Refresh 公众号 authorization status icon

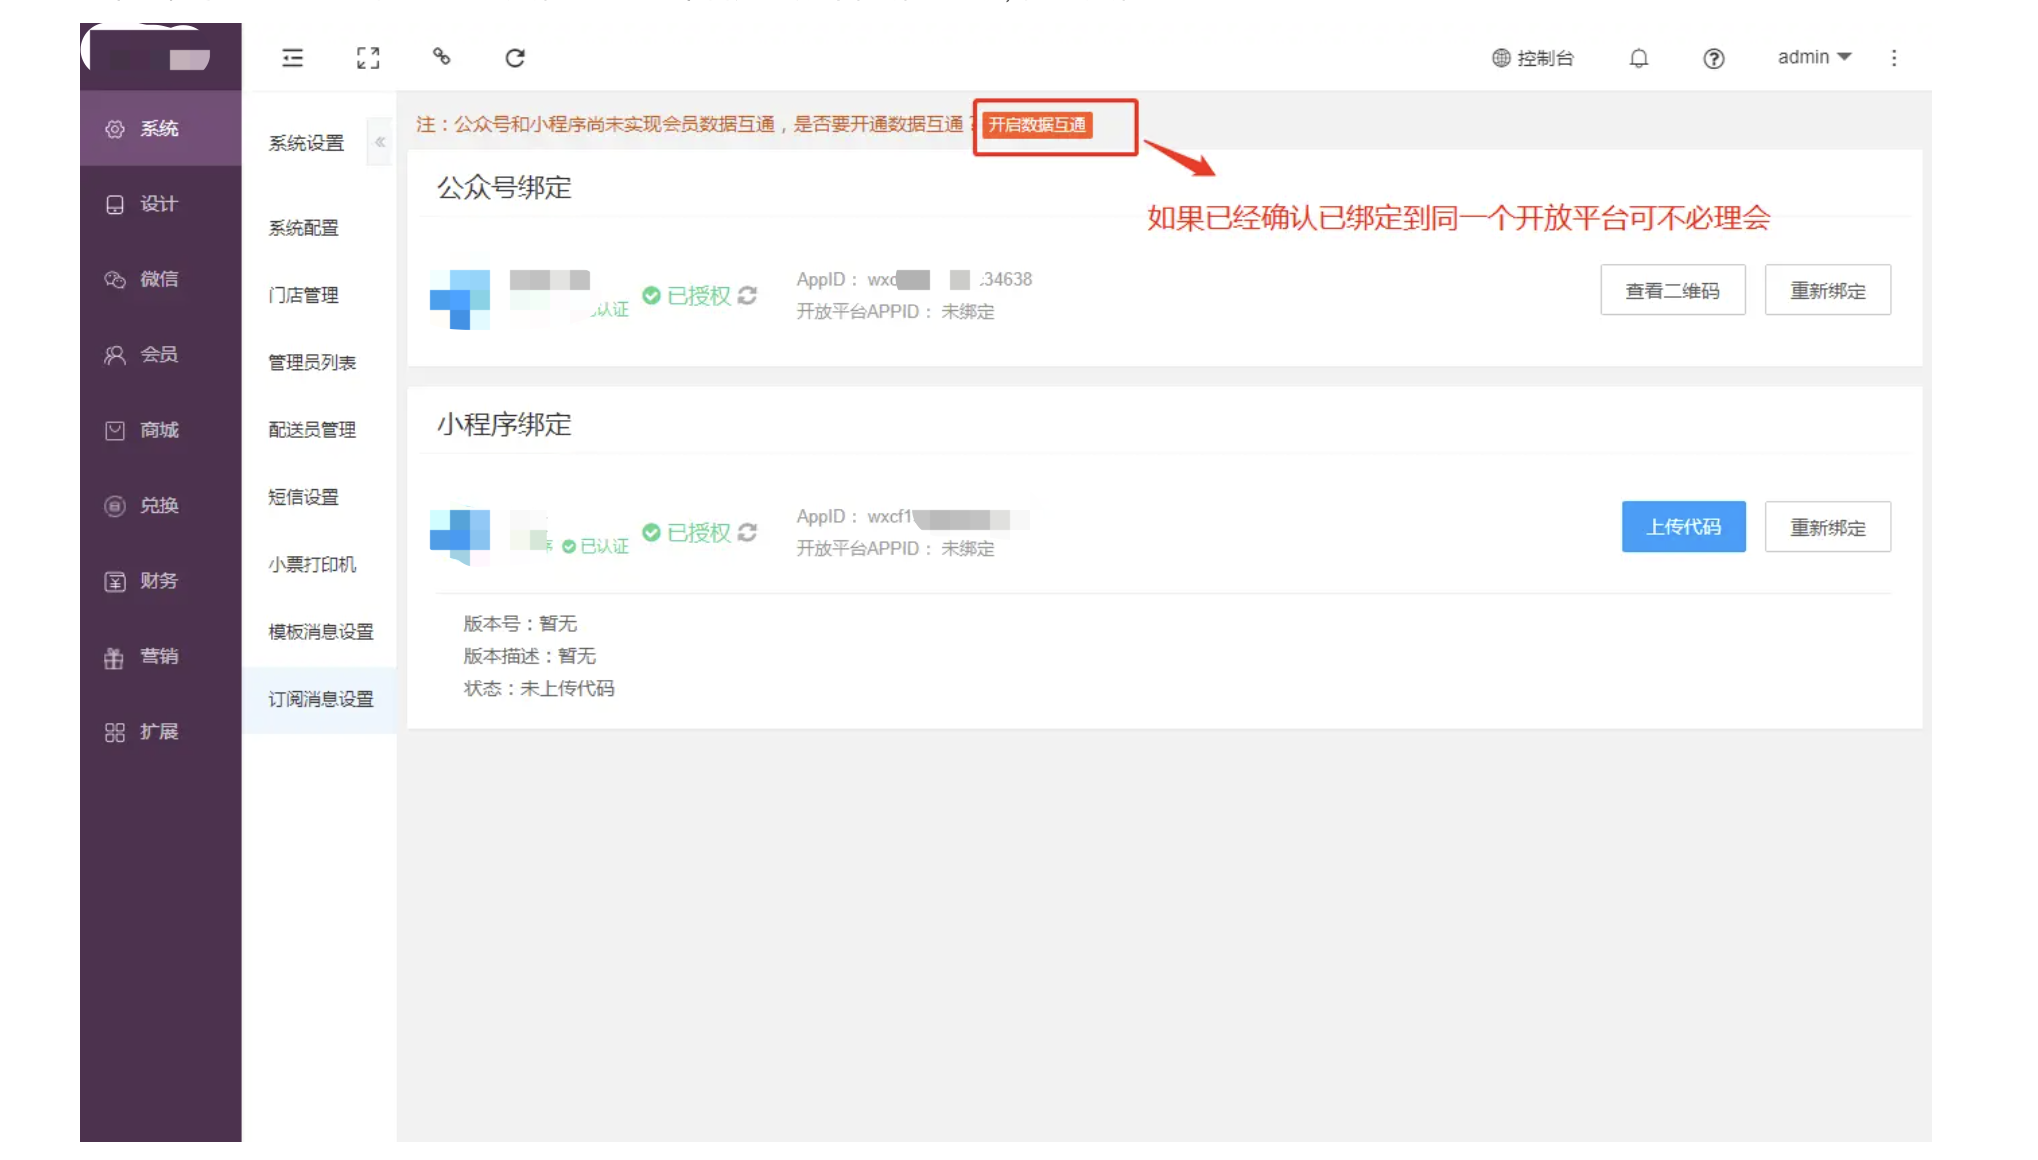(747, 296)
